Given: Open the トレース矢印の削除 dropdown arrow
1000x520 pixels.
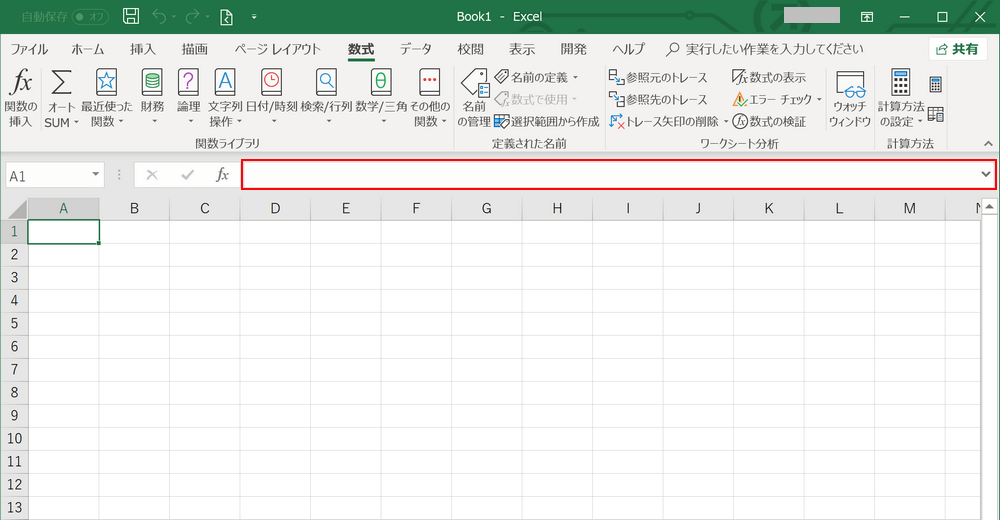Looking at the screenshot, I should tap(726, 121).
